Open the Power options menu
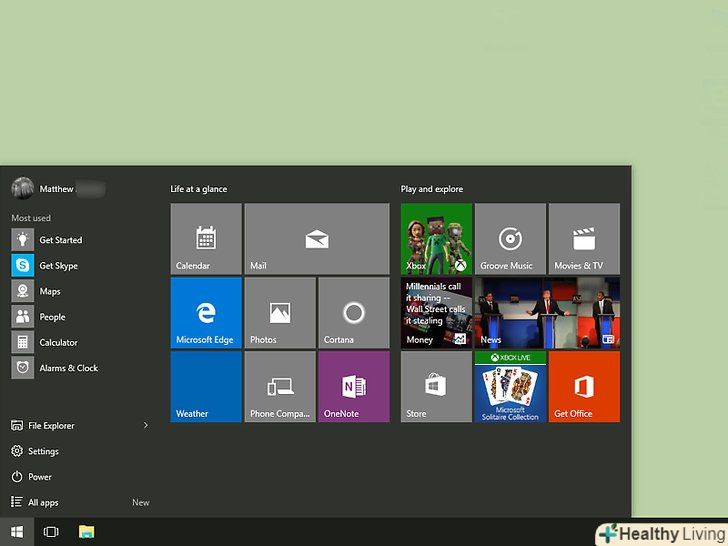 [x=40, y=477]
